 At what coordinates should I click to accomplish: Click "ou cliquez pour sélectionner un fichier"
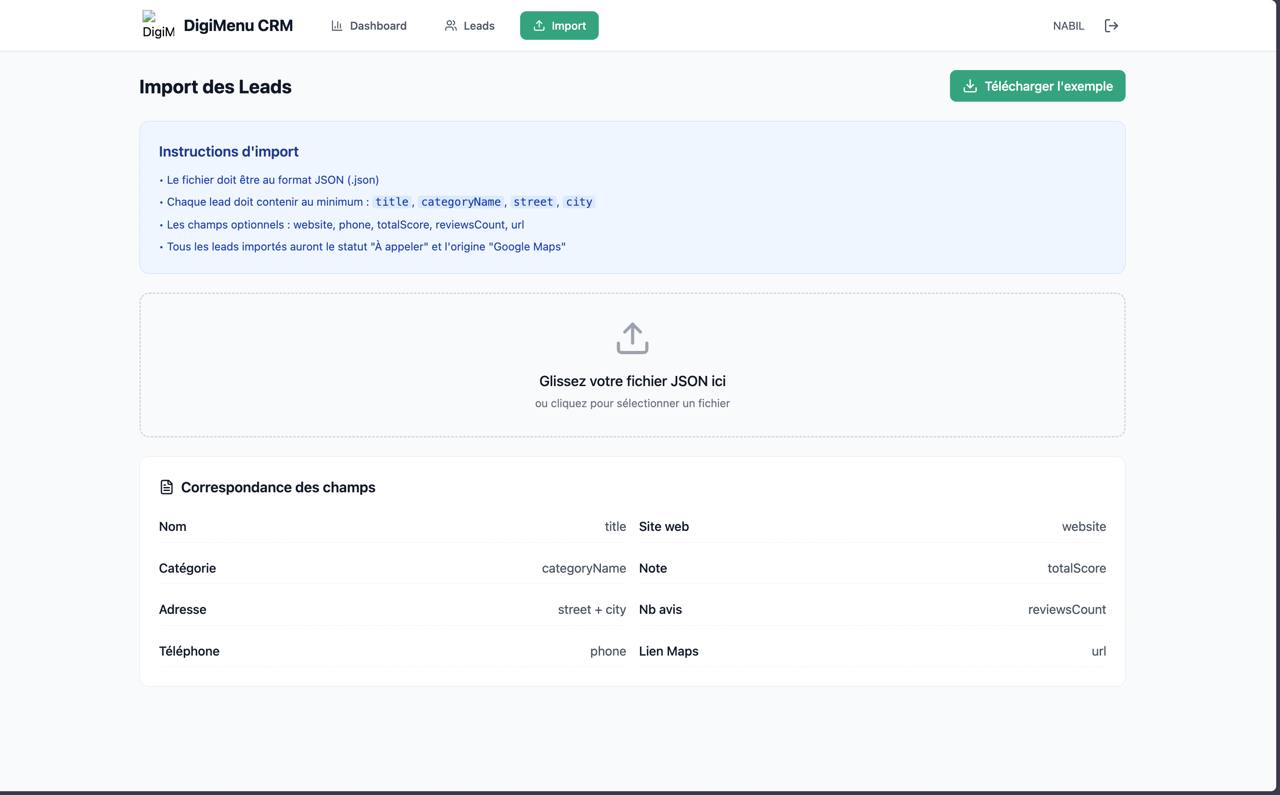click(632, 403)
